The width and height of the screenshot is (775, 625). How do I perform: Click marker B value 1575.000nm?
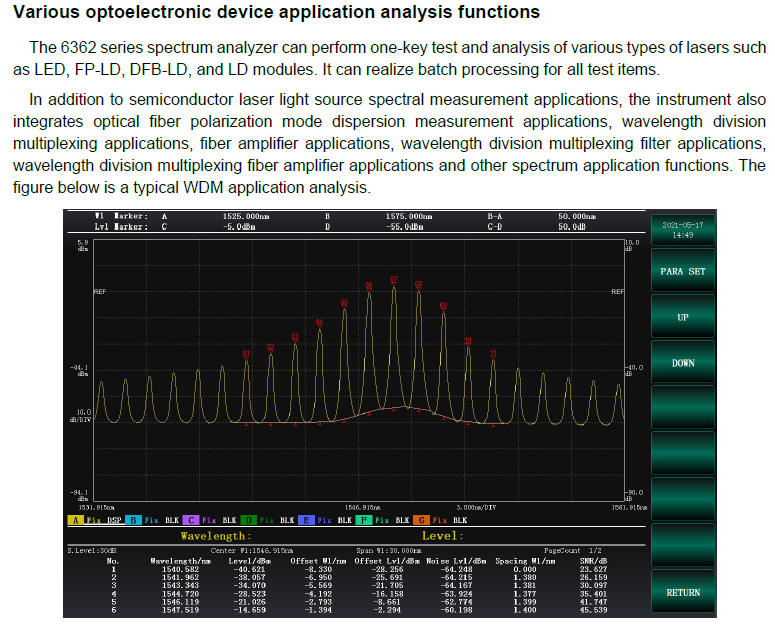409,216
